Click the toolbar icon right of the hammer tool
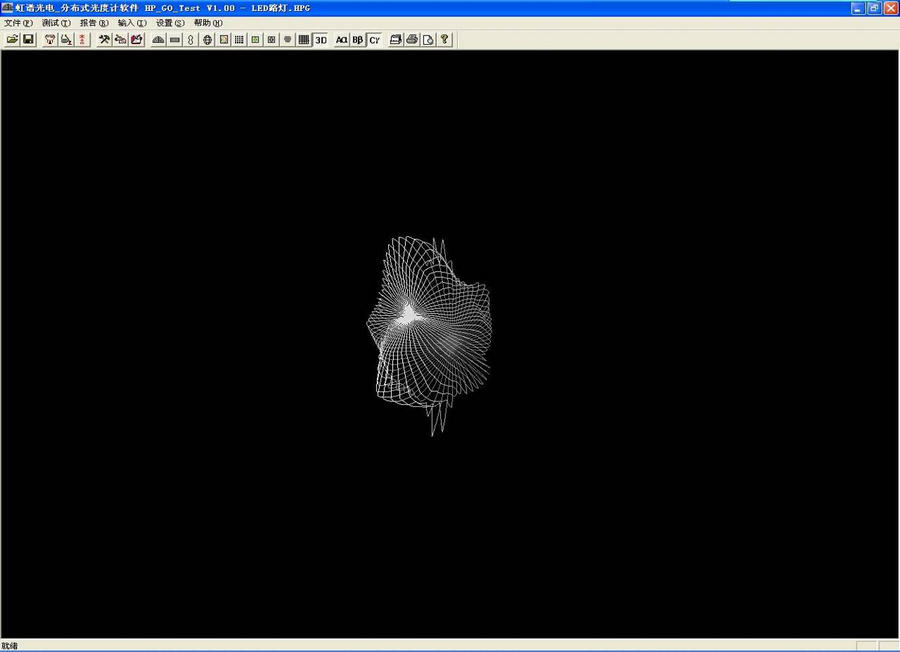The height and width of the screenshot is (652, 900). 121,40
